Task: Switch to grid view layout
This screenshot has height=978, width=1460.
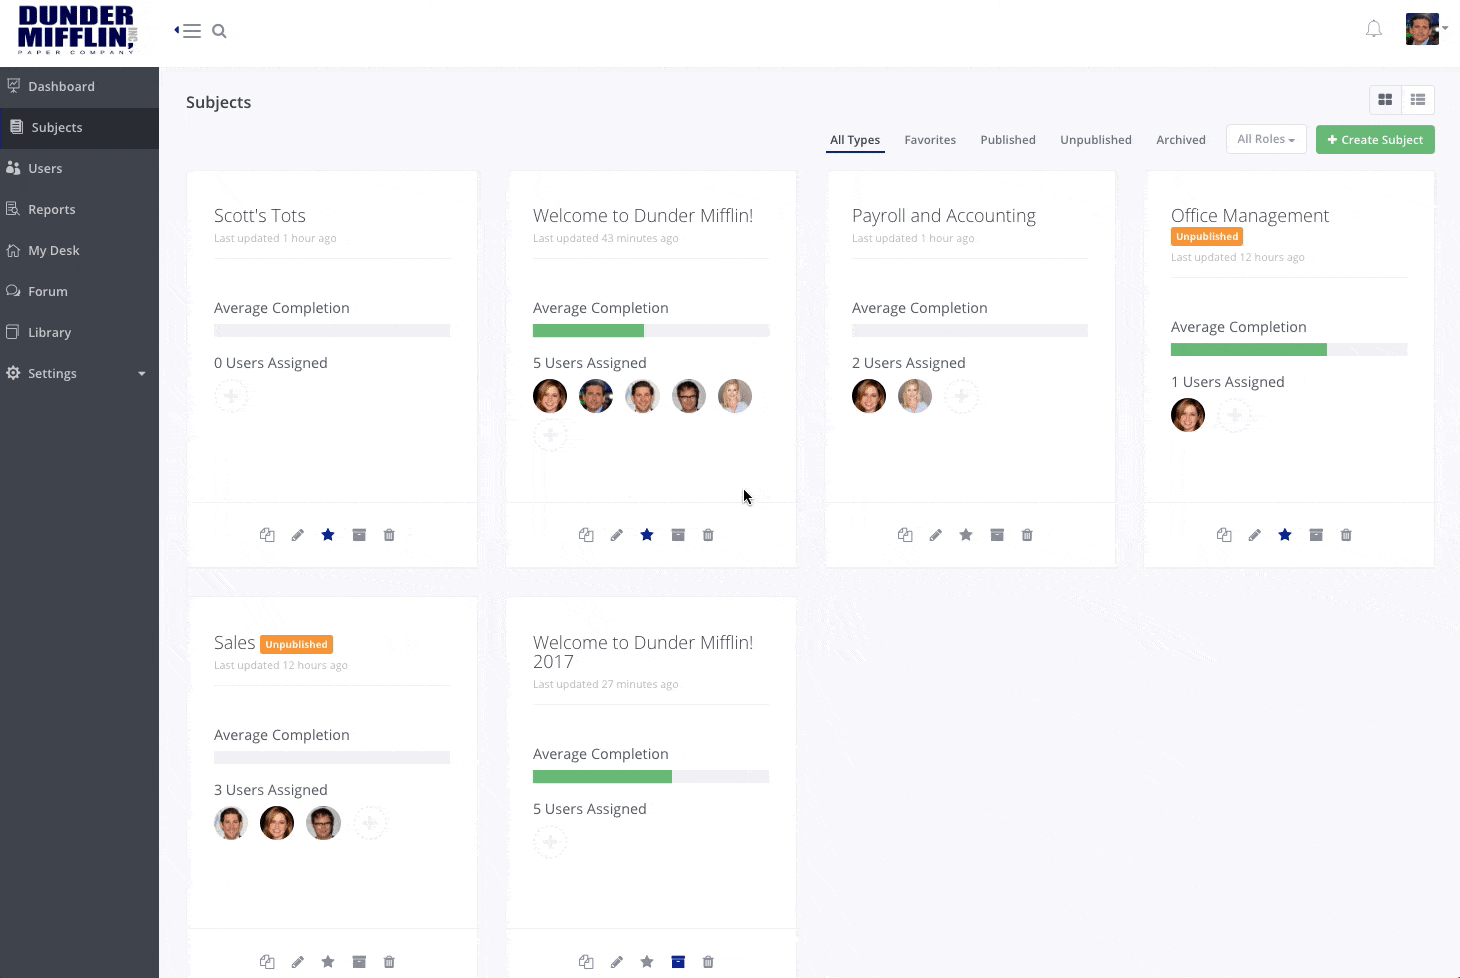Action: click(x=1385, y=100)
